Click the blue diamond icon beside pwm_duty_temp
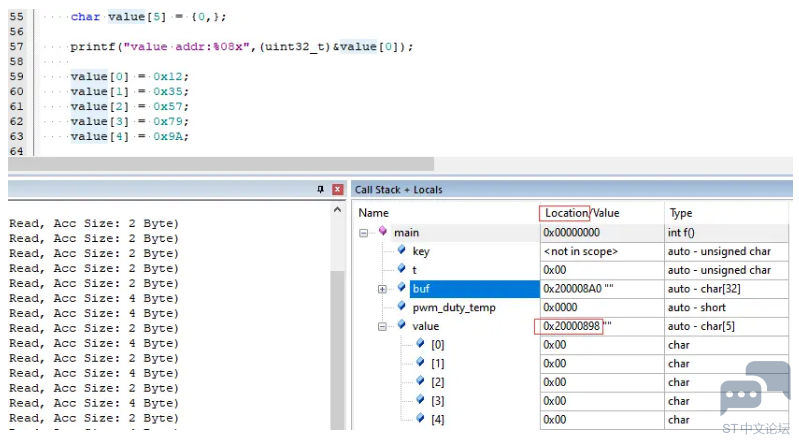Viewport: 799px width, 444px height. point(402,306)
